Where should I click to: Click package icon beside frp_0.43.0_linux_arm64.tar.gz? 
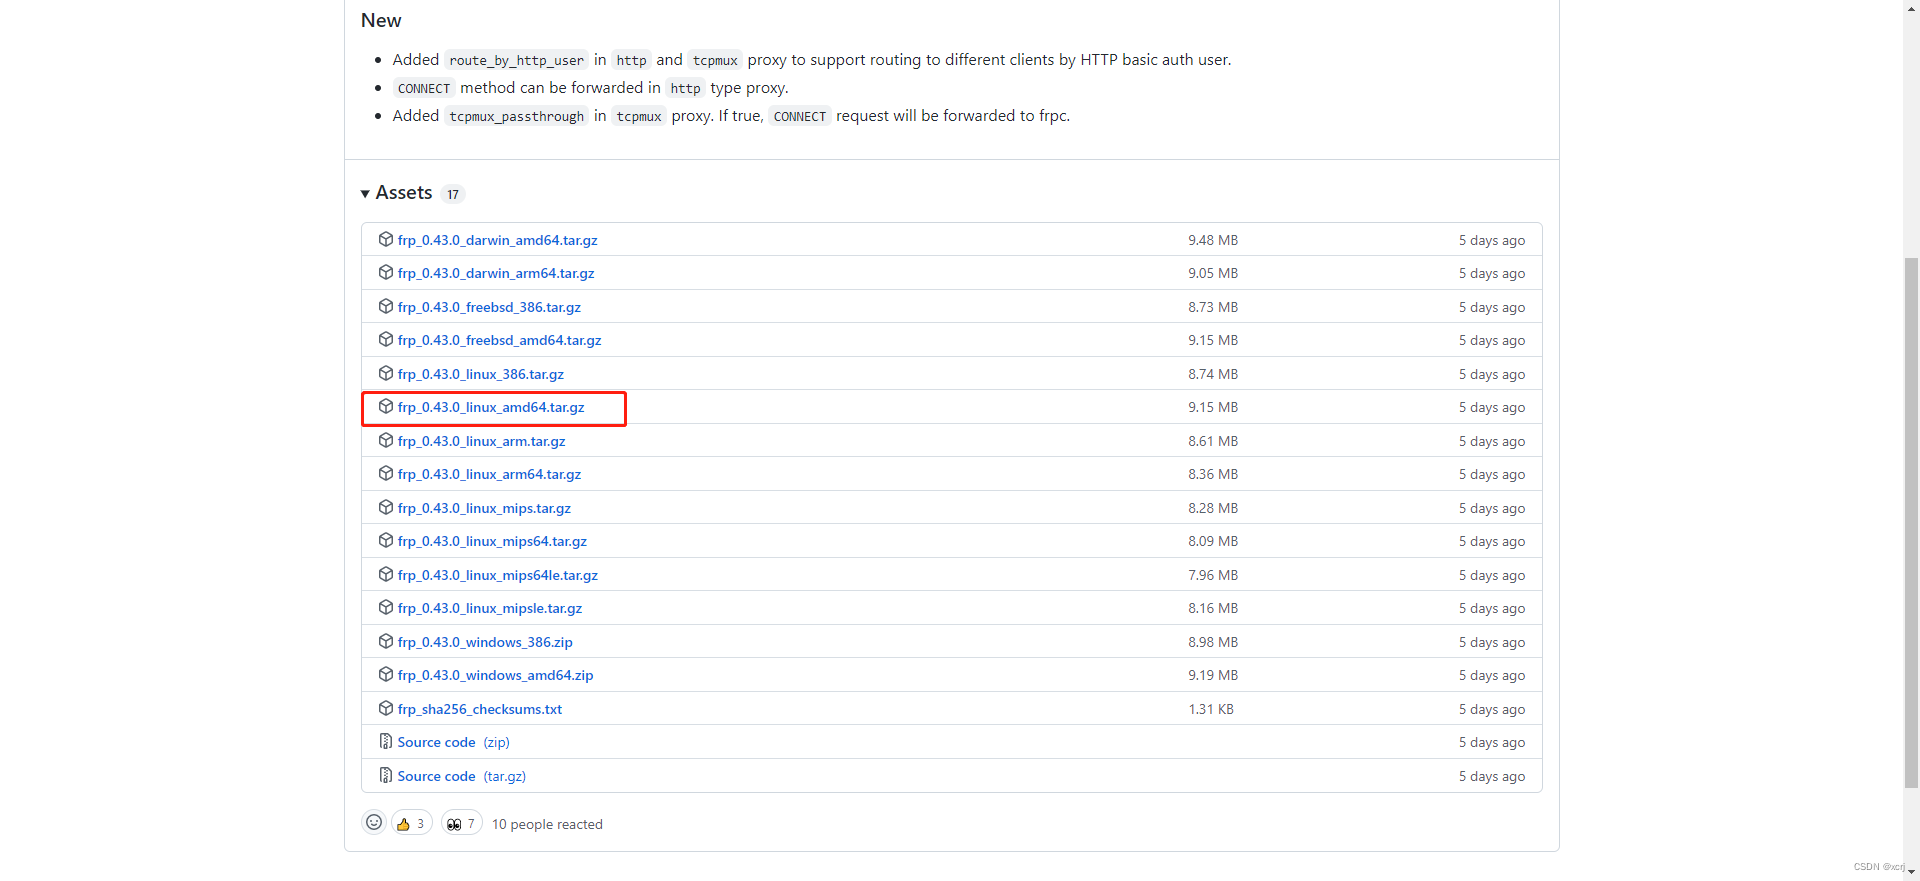pos(386,473)
